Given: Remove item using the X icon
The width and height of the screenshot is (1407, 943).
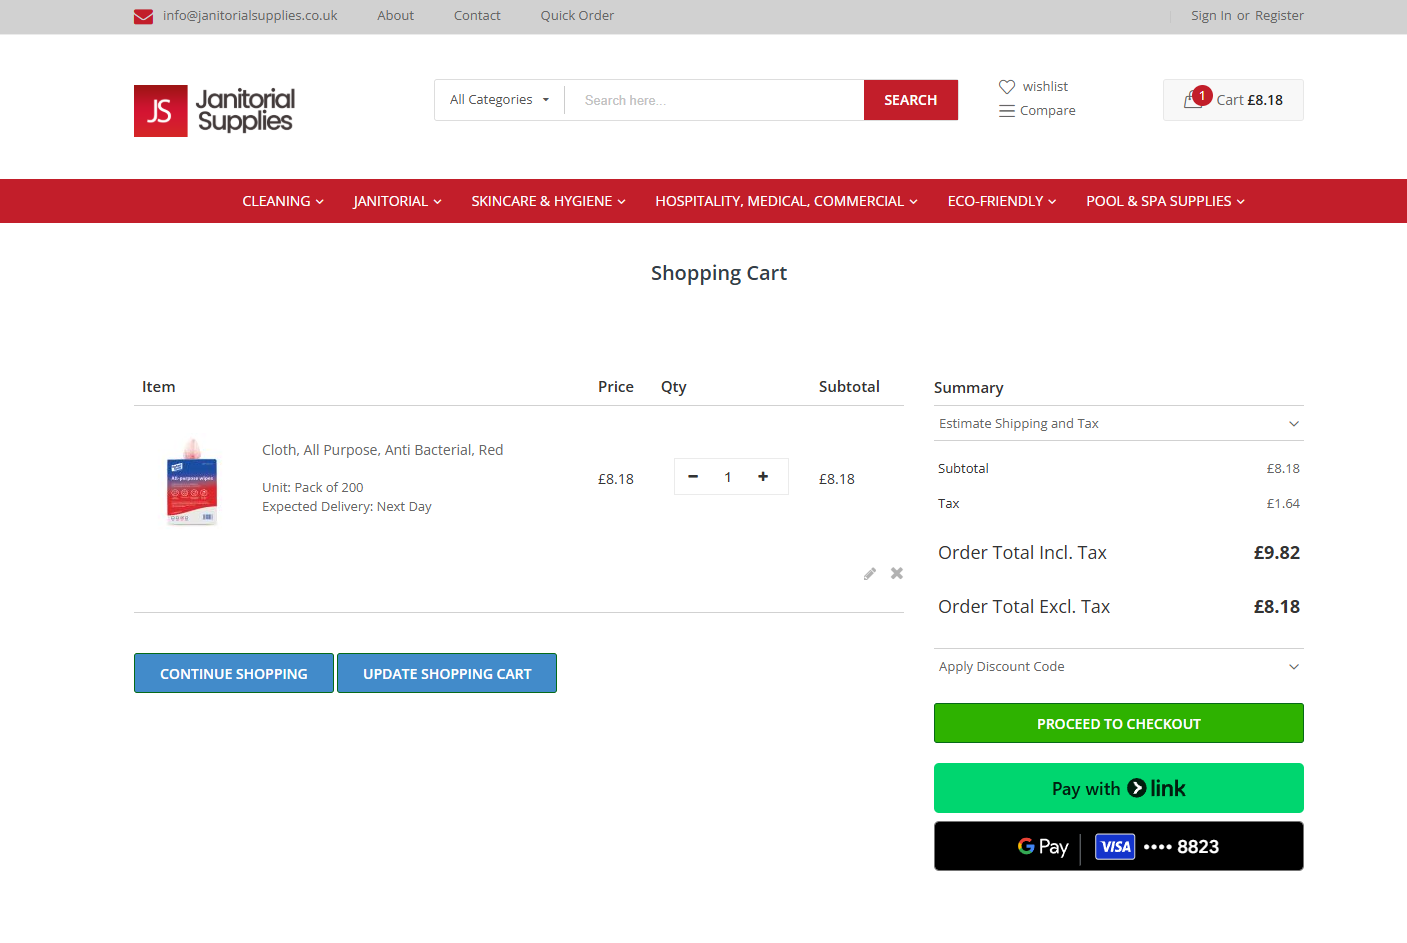Looking at the screenshot, I should coord(897,574).
